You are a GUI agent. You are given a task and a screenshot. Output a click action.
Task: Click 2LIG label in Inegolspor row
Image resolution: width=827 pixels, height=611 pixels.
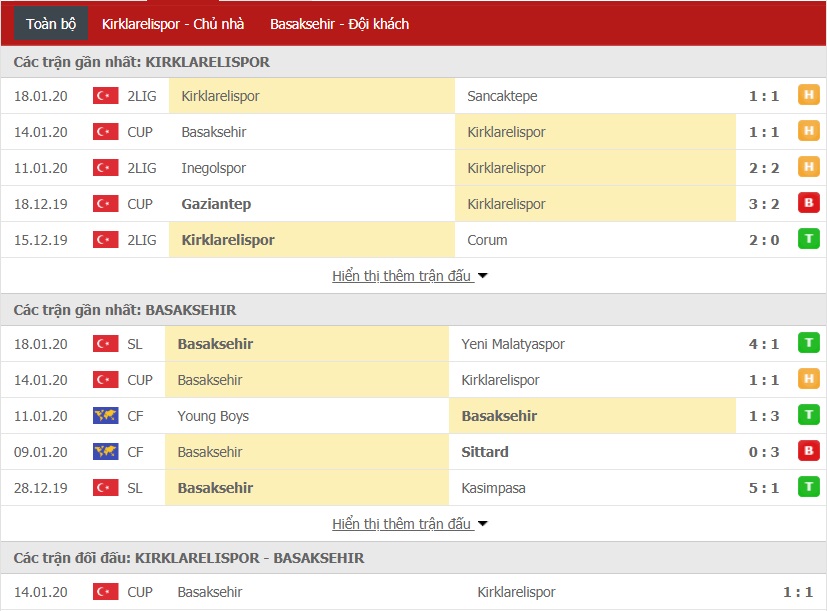(x=142, y=168)
